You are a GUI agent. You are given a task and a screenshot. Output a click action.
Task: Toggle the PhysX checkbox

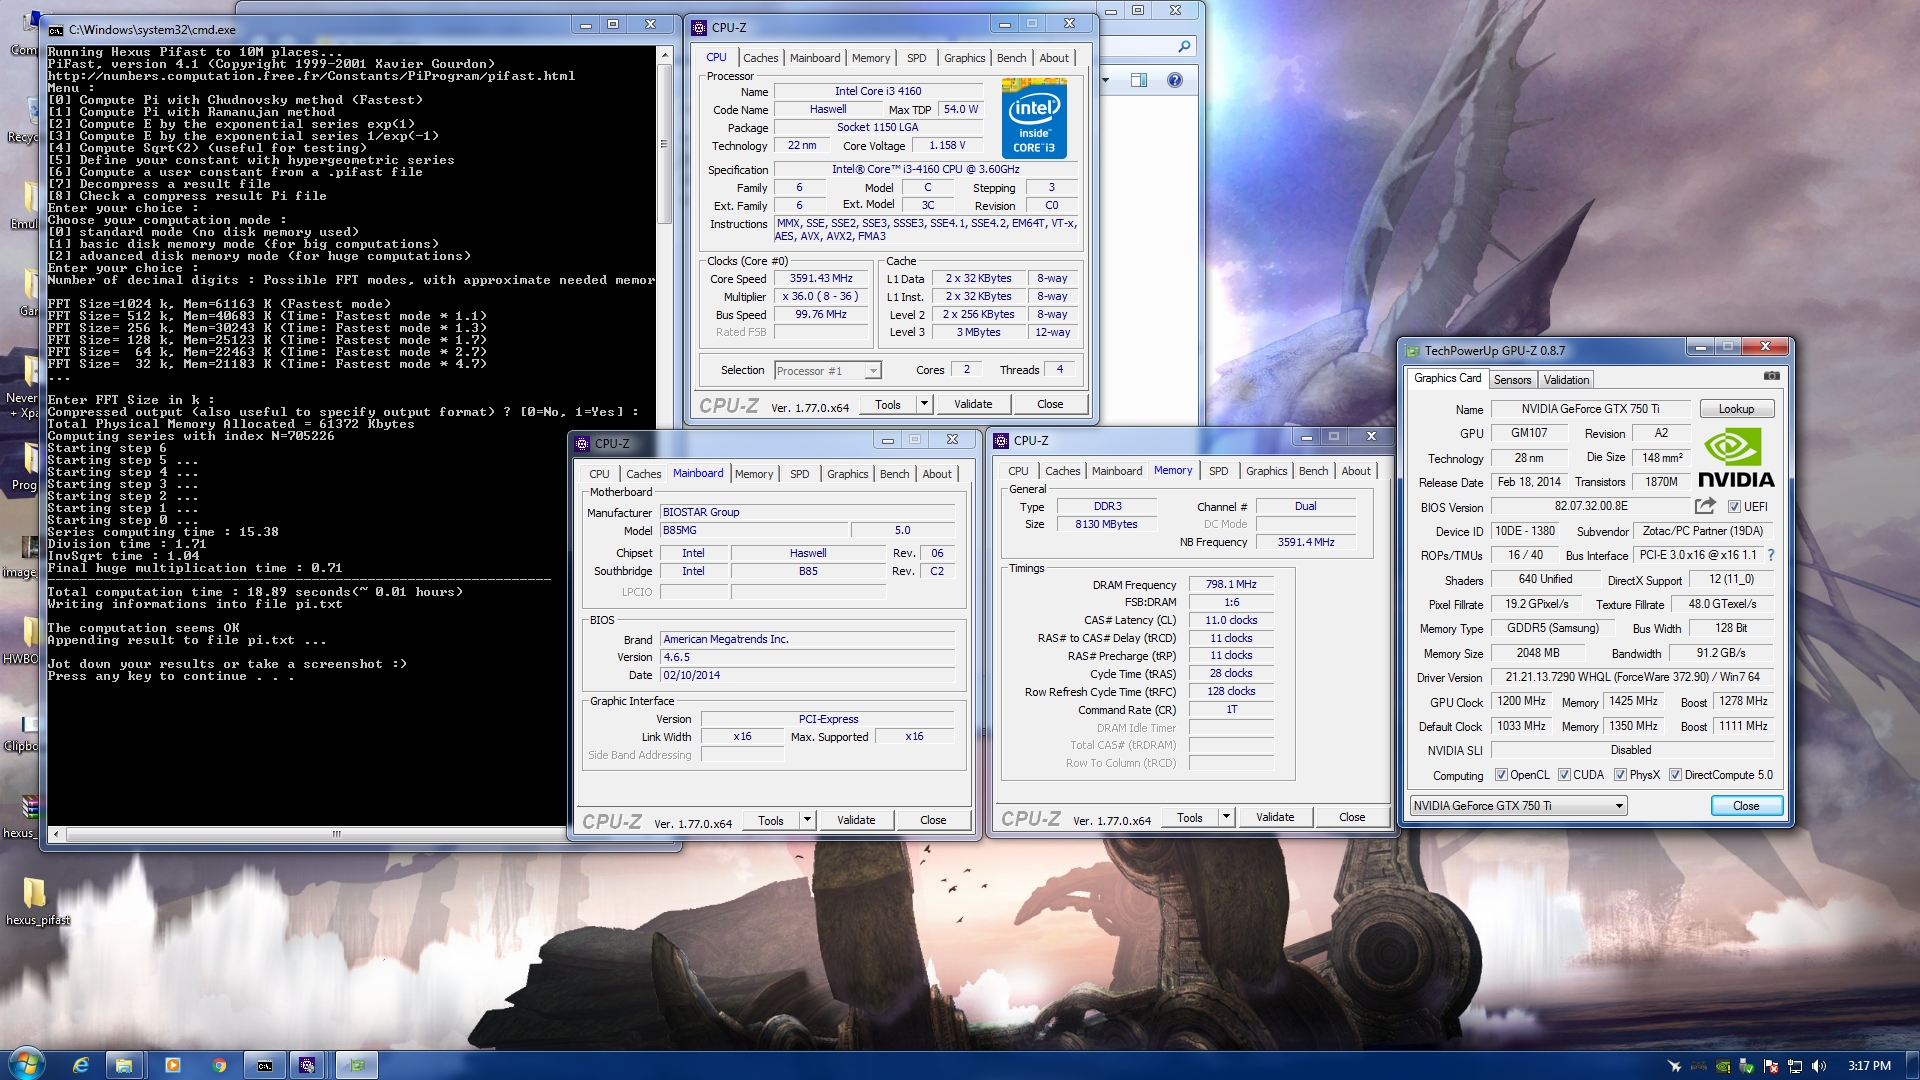pos(1620,774)
